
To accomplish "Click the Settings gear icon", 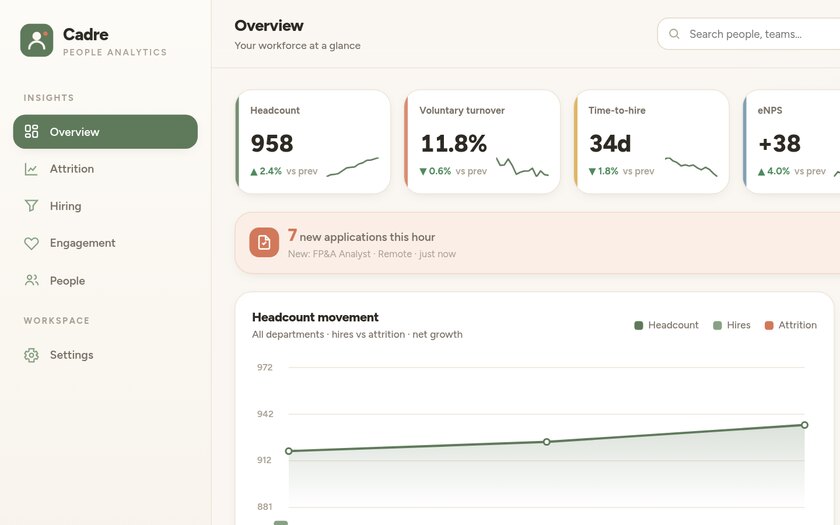I will click(31, 355).
